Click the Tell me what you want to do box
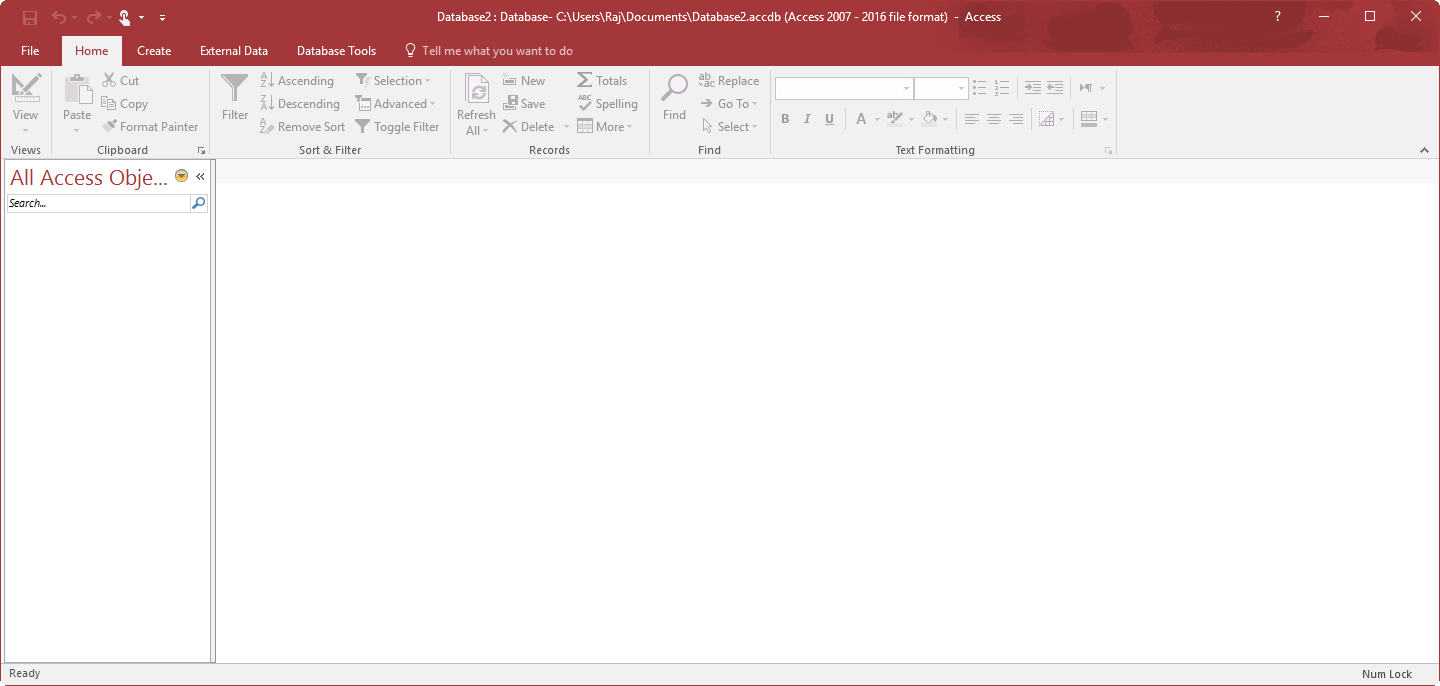 click(489, 51)
